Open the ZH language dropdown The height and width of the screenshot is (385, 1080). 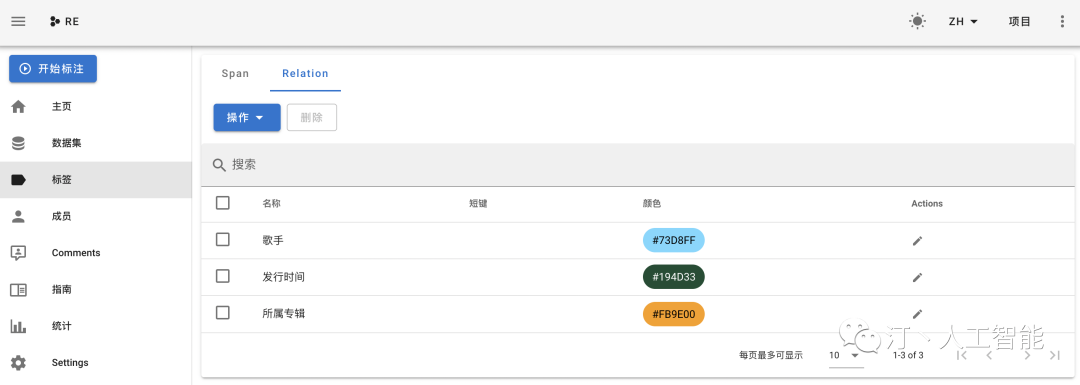(963, 21)
